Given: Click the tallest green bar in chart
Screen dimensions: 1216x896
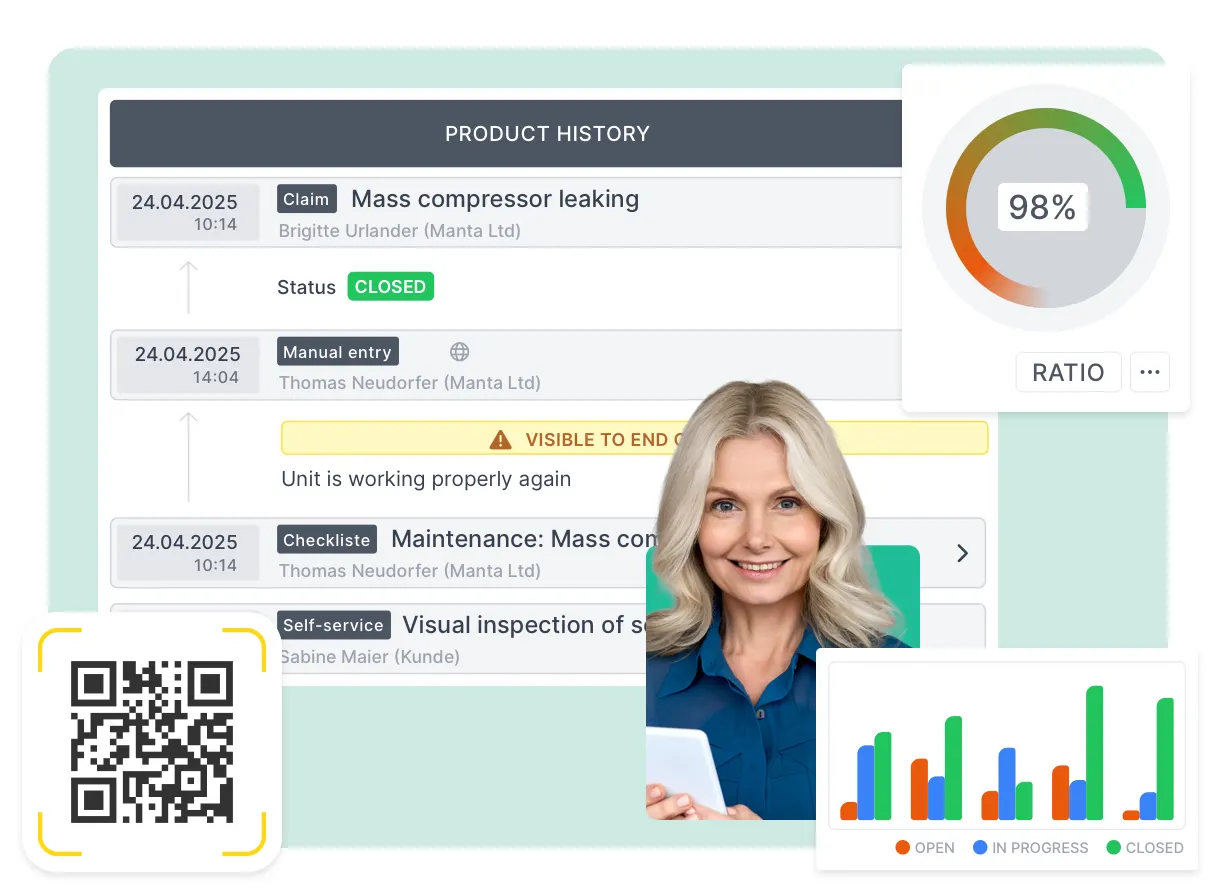Looking at the screenshot, I should (x=1095, y=753).
